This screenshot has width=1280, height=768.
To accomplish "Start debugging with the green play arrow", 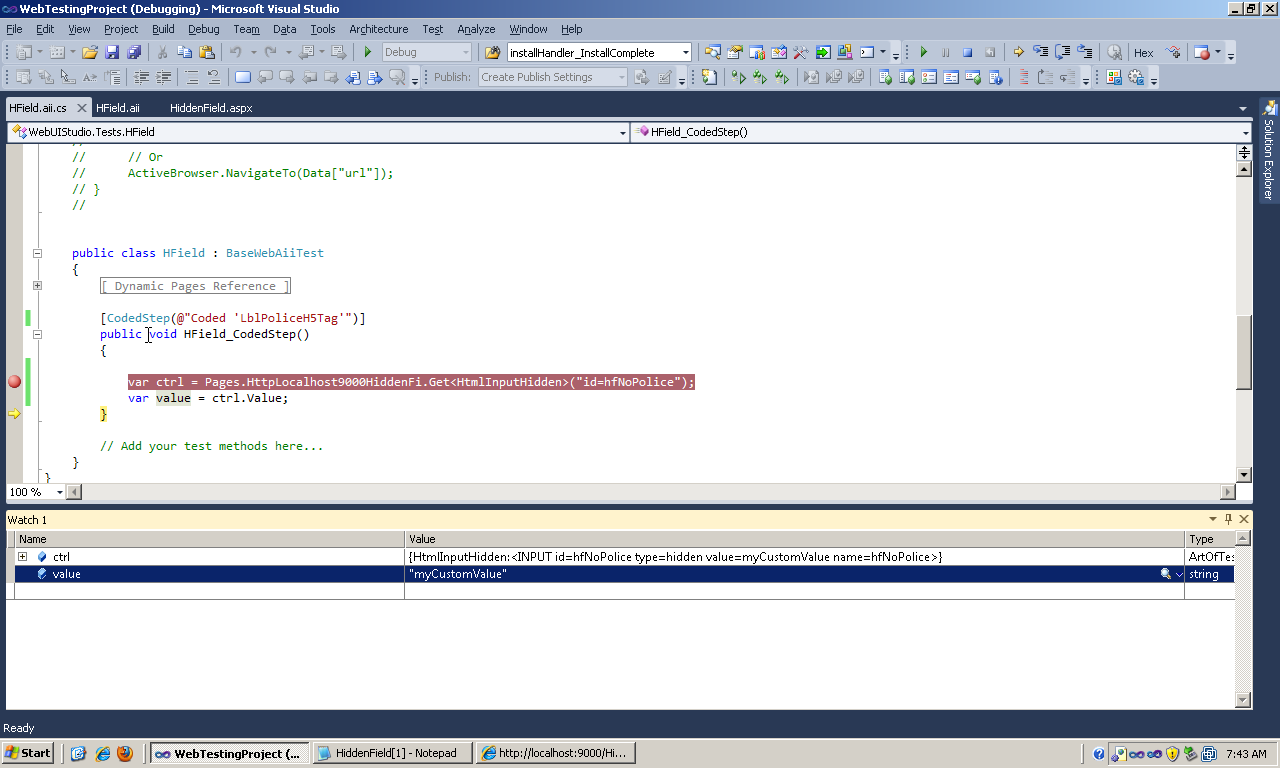I will click(368, 53).
